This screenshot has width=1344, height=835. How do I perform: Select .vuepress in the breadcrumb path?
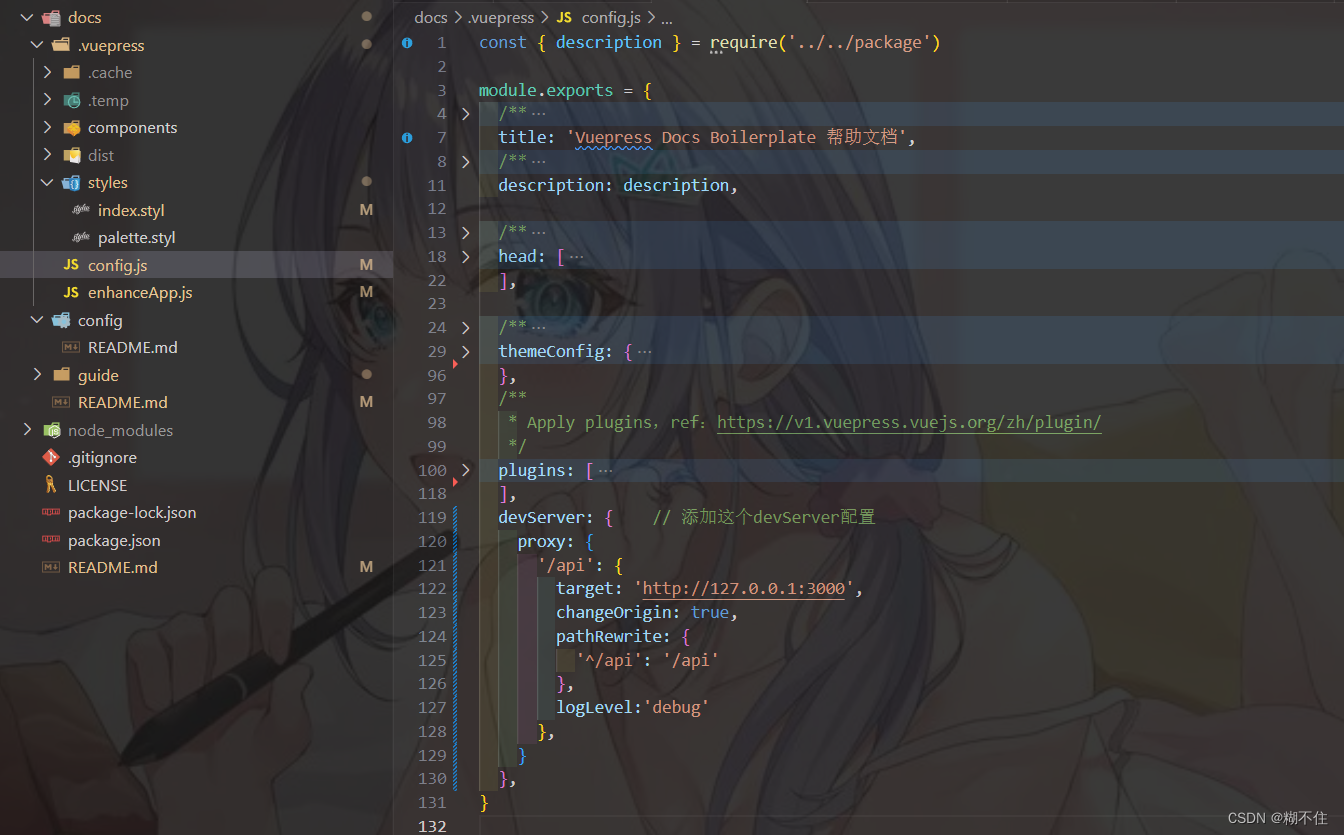[x=503, y=18]
